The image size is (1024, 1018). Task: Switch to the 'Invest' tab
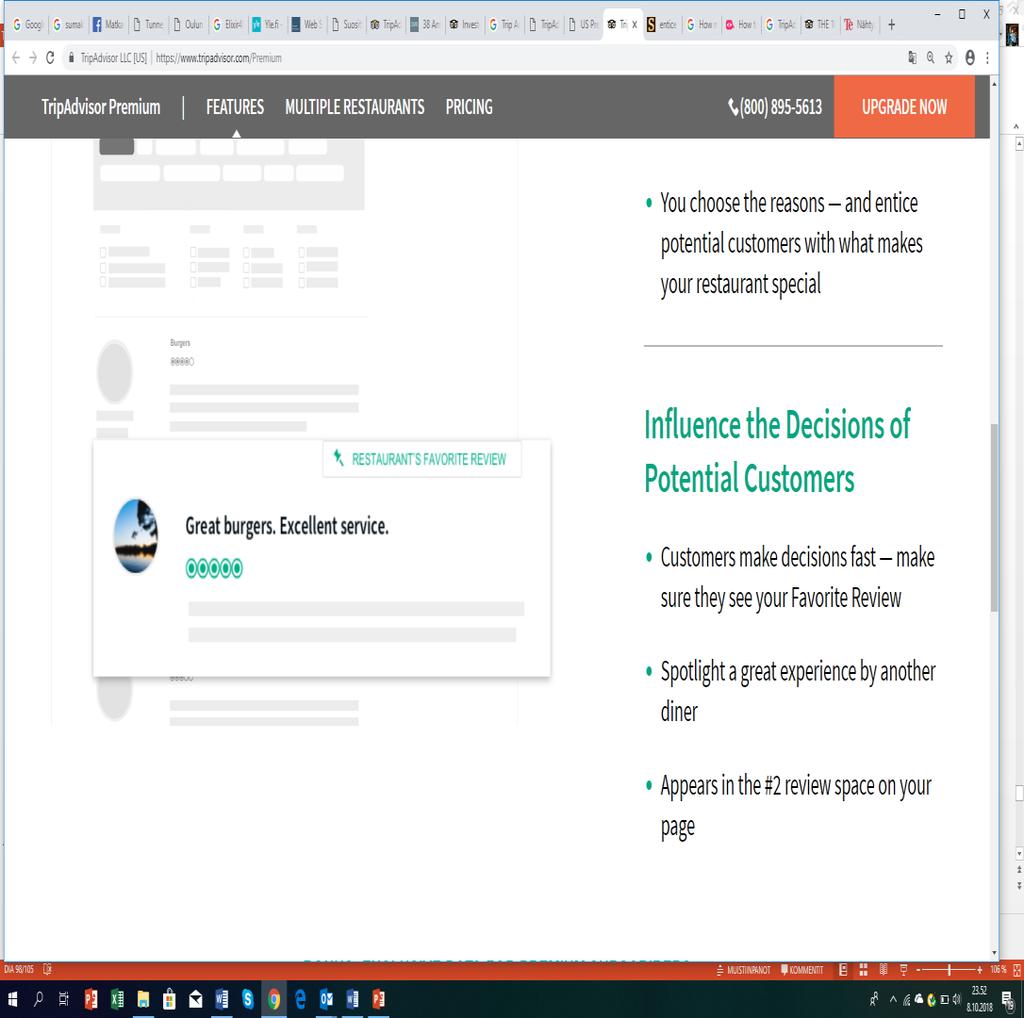tap(464, 25)
